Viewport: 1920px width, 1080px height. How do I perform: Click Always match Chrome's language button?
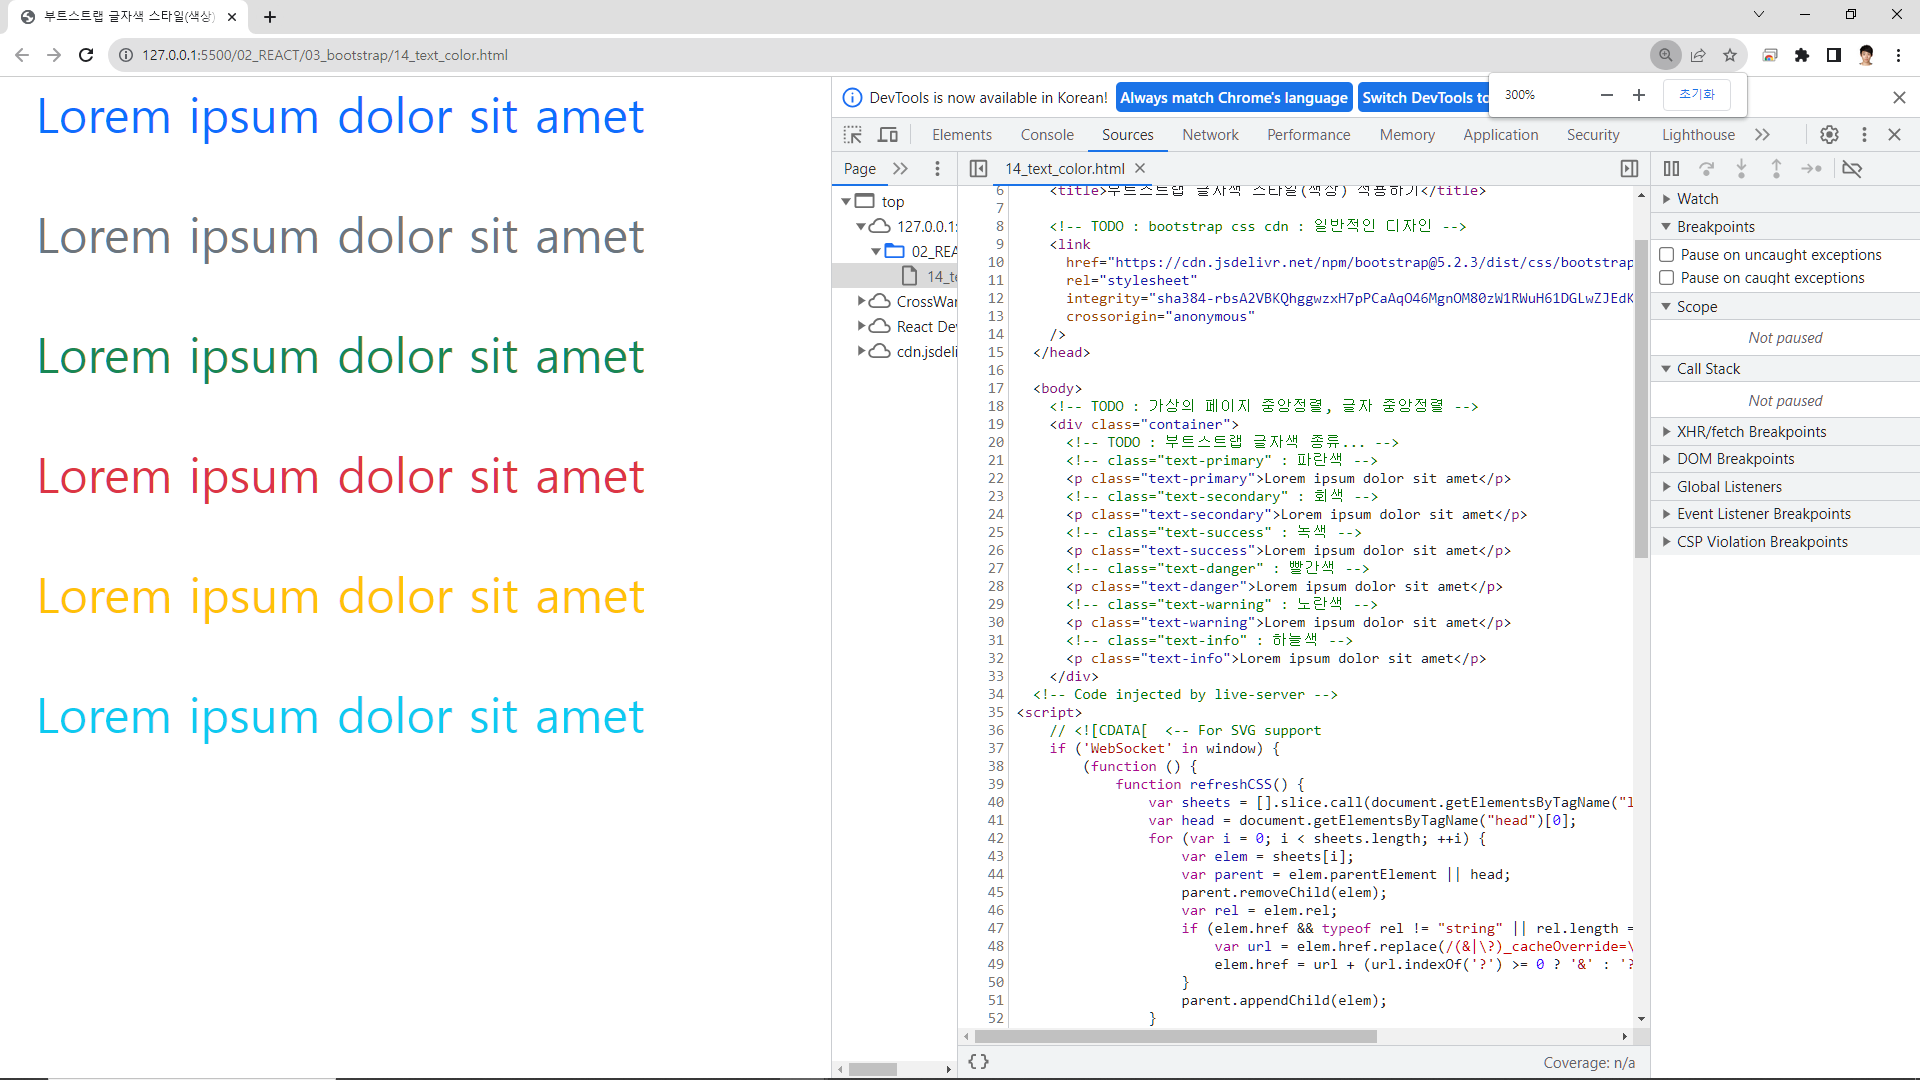[x=1233, y=98]
